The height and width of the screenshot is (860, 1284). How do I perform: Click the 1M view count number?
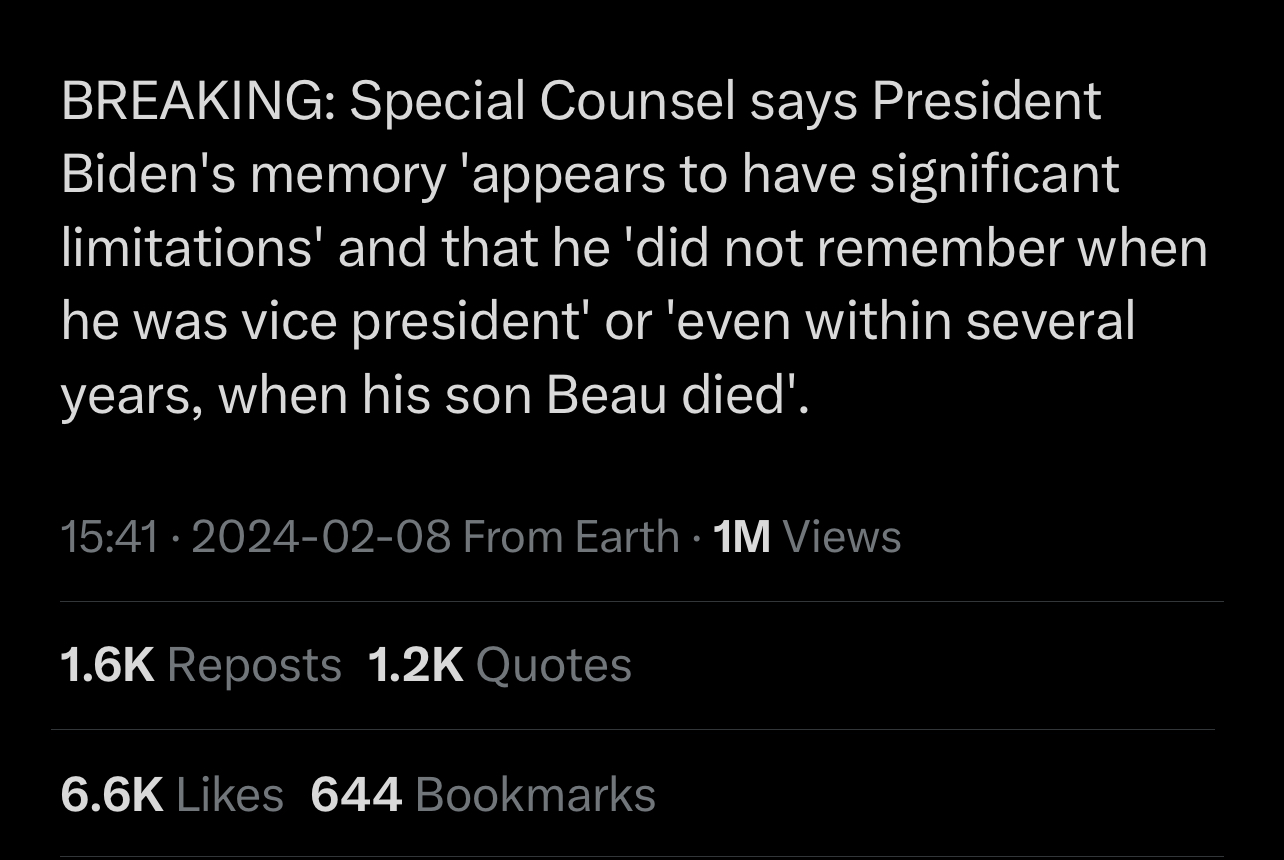tap(742, 537)
